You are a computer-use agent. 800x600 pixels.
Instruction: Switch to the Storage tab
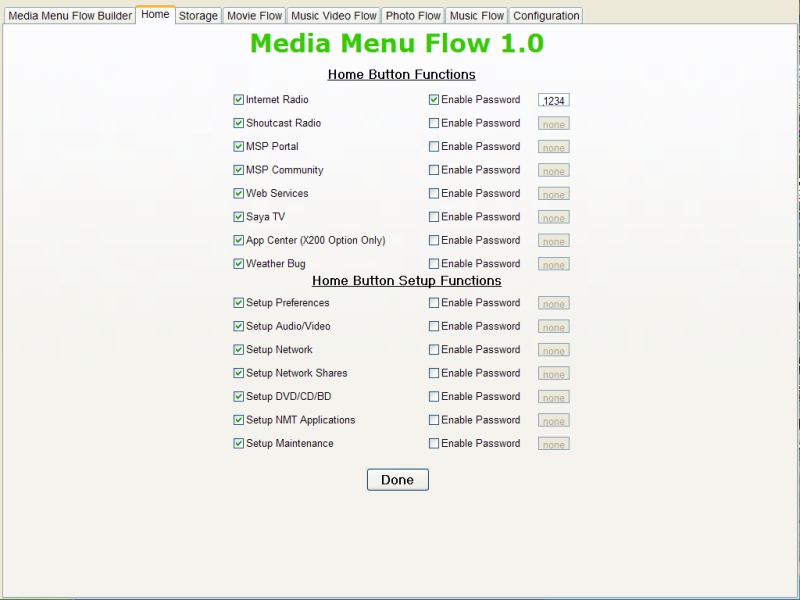click(x=198, y=16)
